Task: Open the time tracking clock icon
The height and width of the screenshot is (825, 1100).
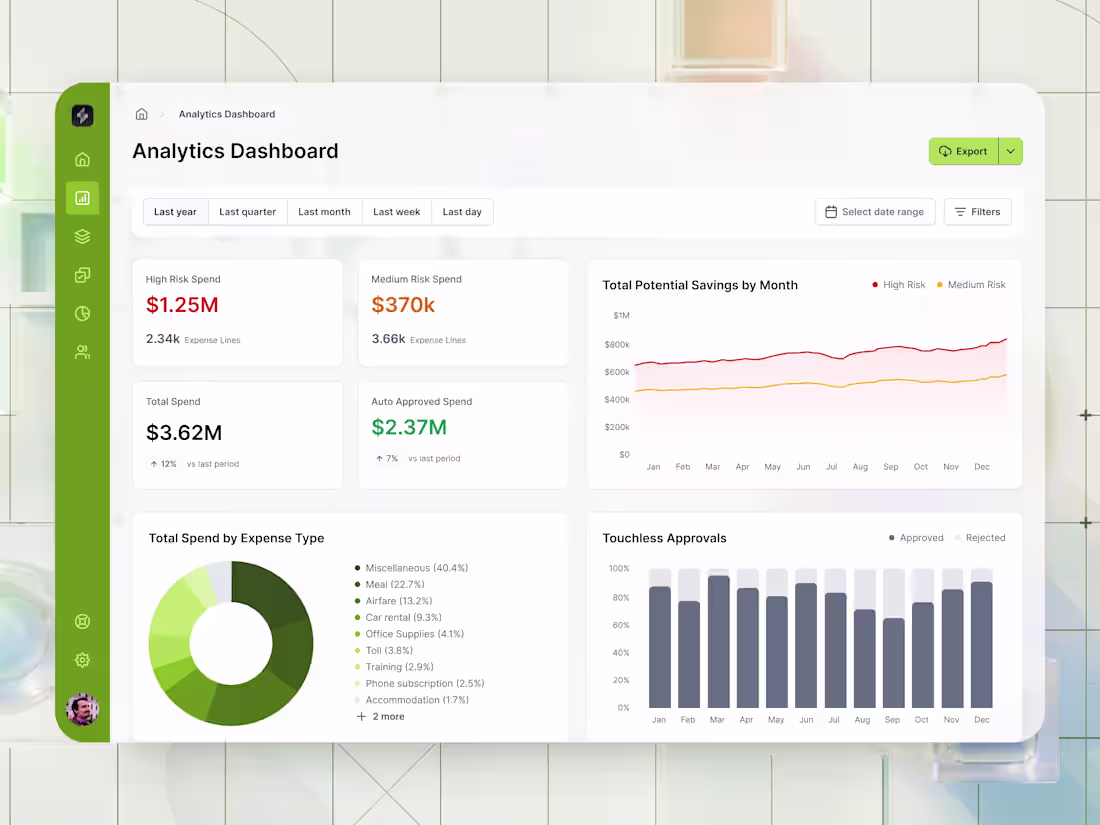Action: 82,313
